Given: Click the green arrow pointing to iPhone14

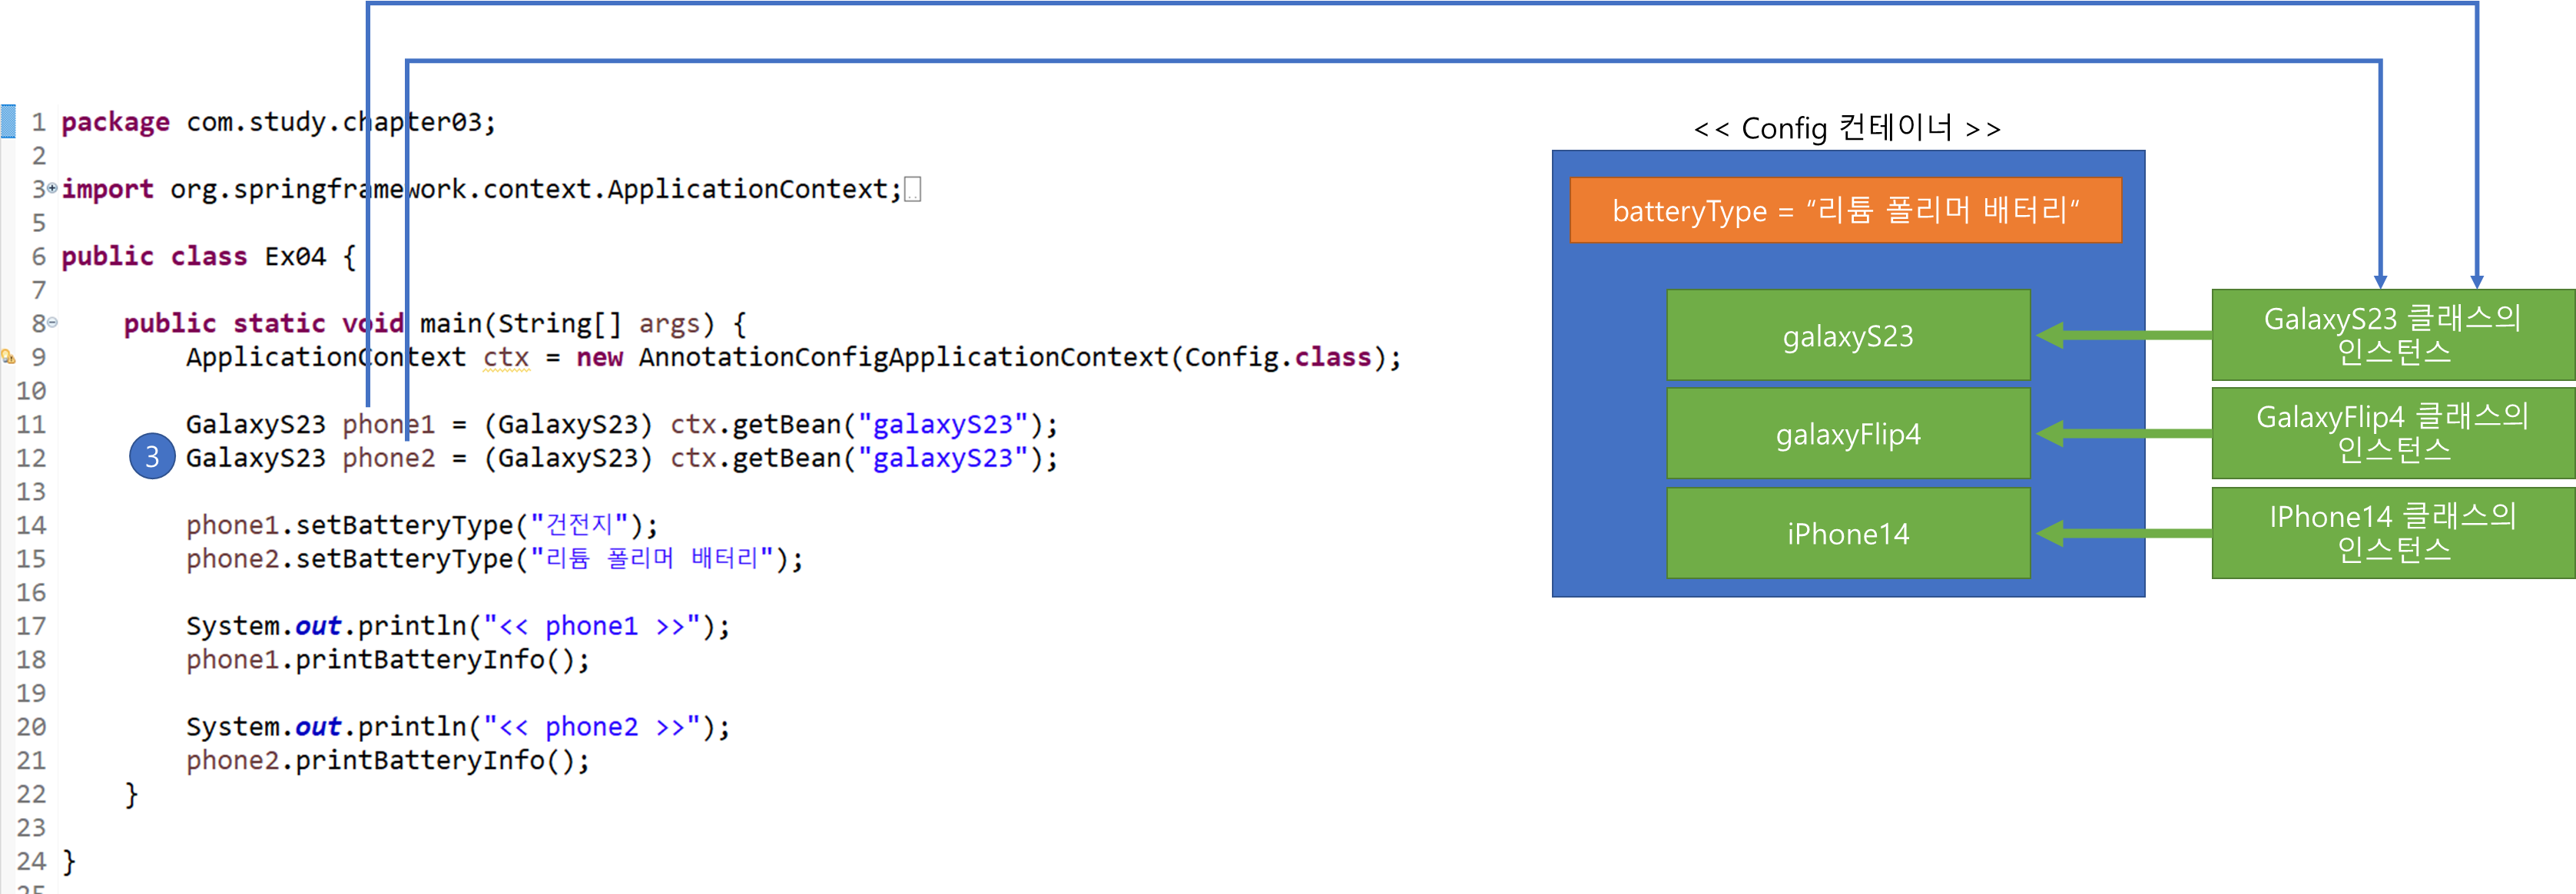Looking at the screenshot, I should pyautogui.click(x=2120, y=533).
